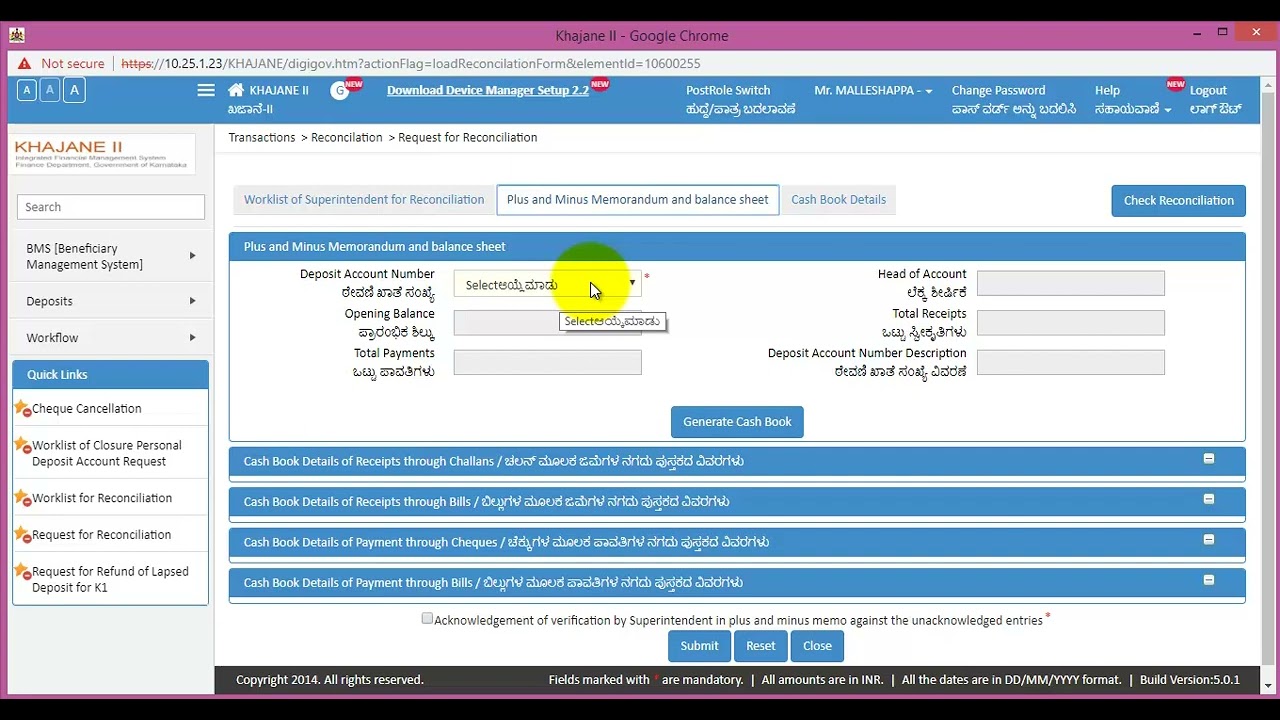Open Deposit Account Number dropdown
This screenshot has width=1280, height=720.
[547, 284]
